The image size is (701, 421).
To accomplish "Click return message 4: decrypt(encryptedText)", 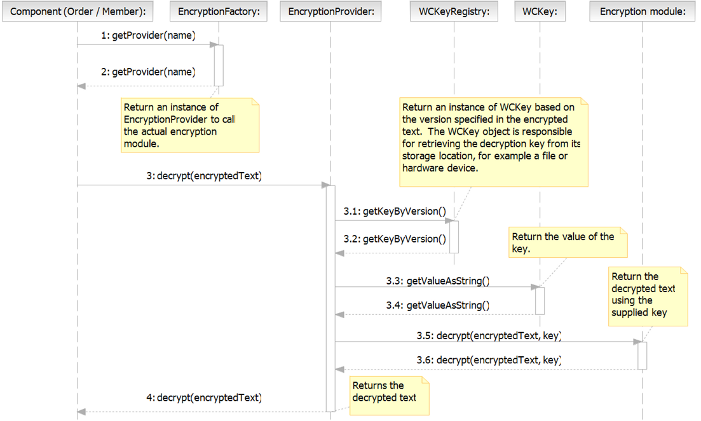I will tap(203, 398).
